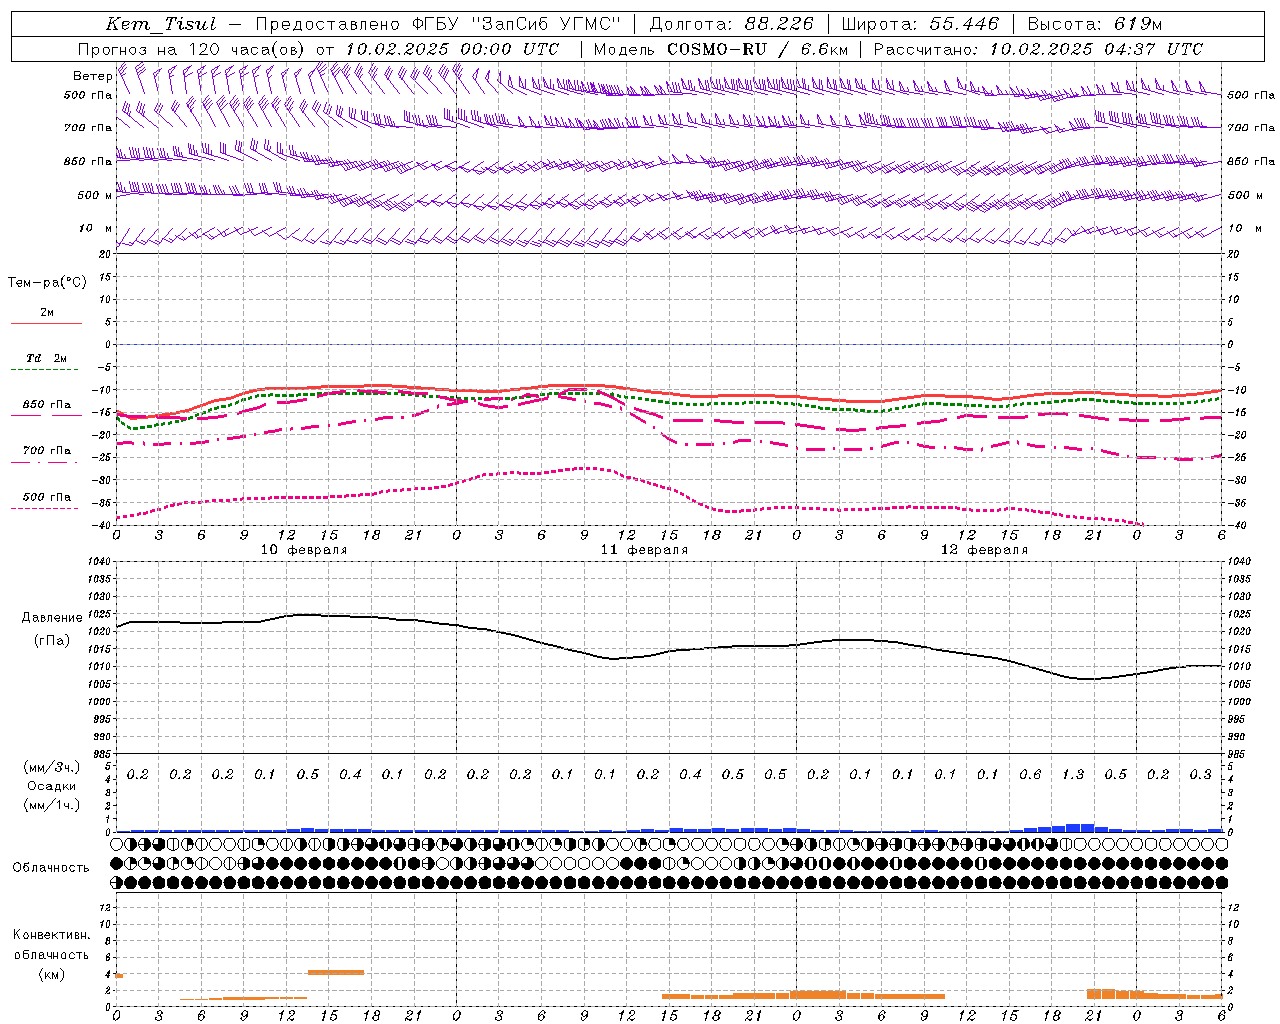Click the '12 февраля' date label
Viewport: 1280px width, 1024px height.
click(984, 550)
